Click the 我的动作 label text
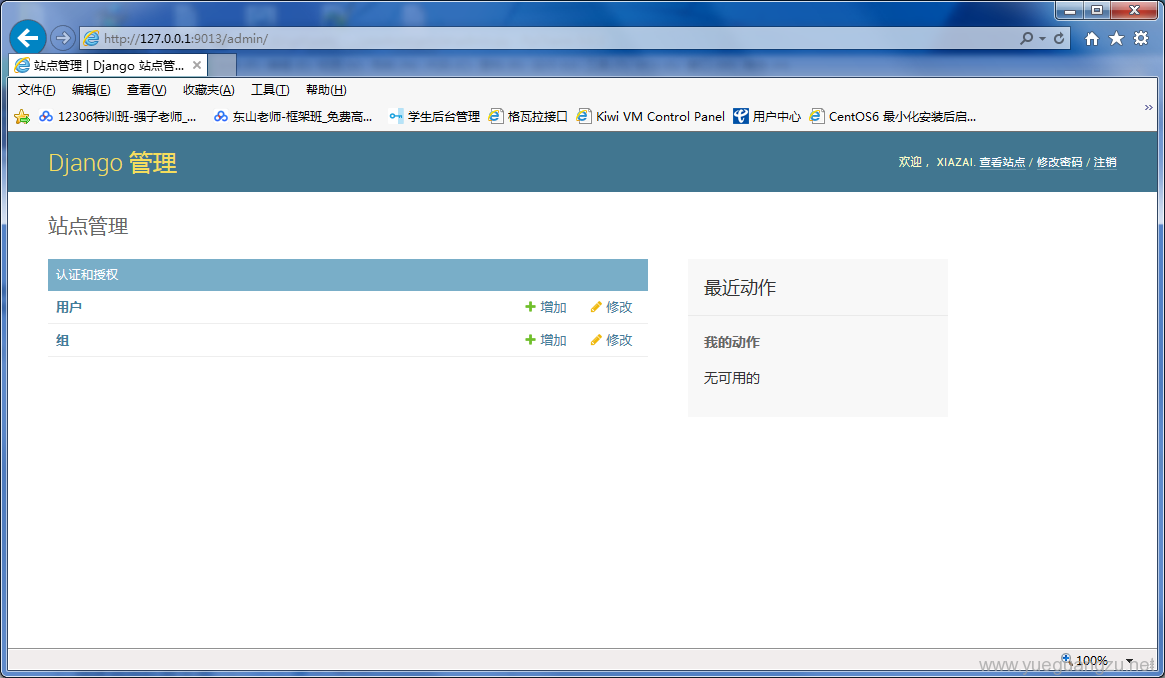This screenshot has height=678, width=1165. tap(732, 342)
